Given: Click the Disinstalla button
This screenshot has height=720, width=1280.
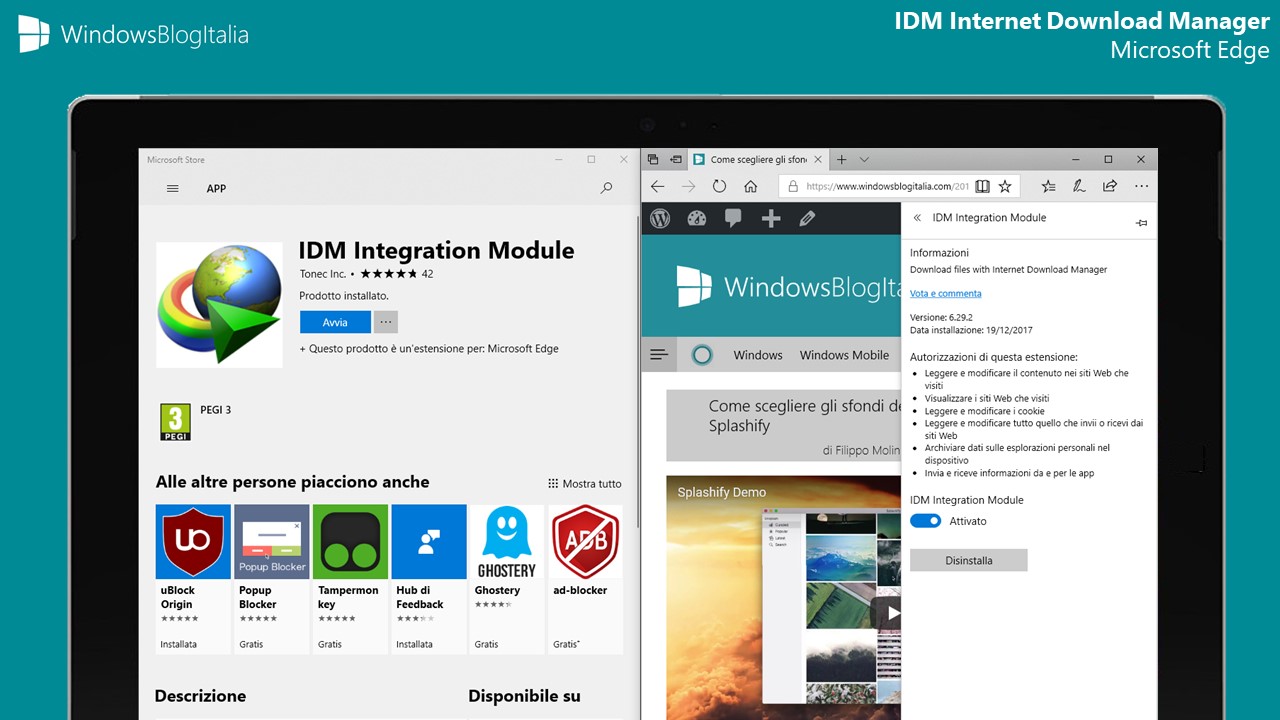Looking at the screenshot, I should coord(969,560).
